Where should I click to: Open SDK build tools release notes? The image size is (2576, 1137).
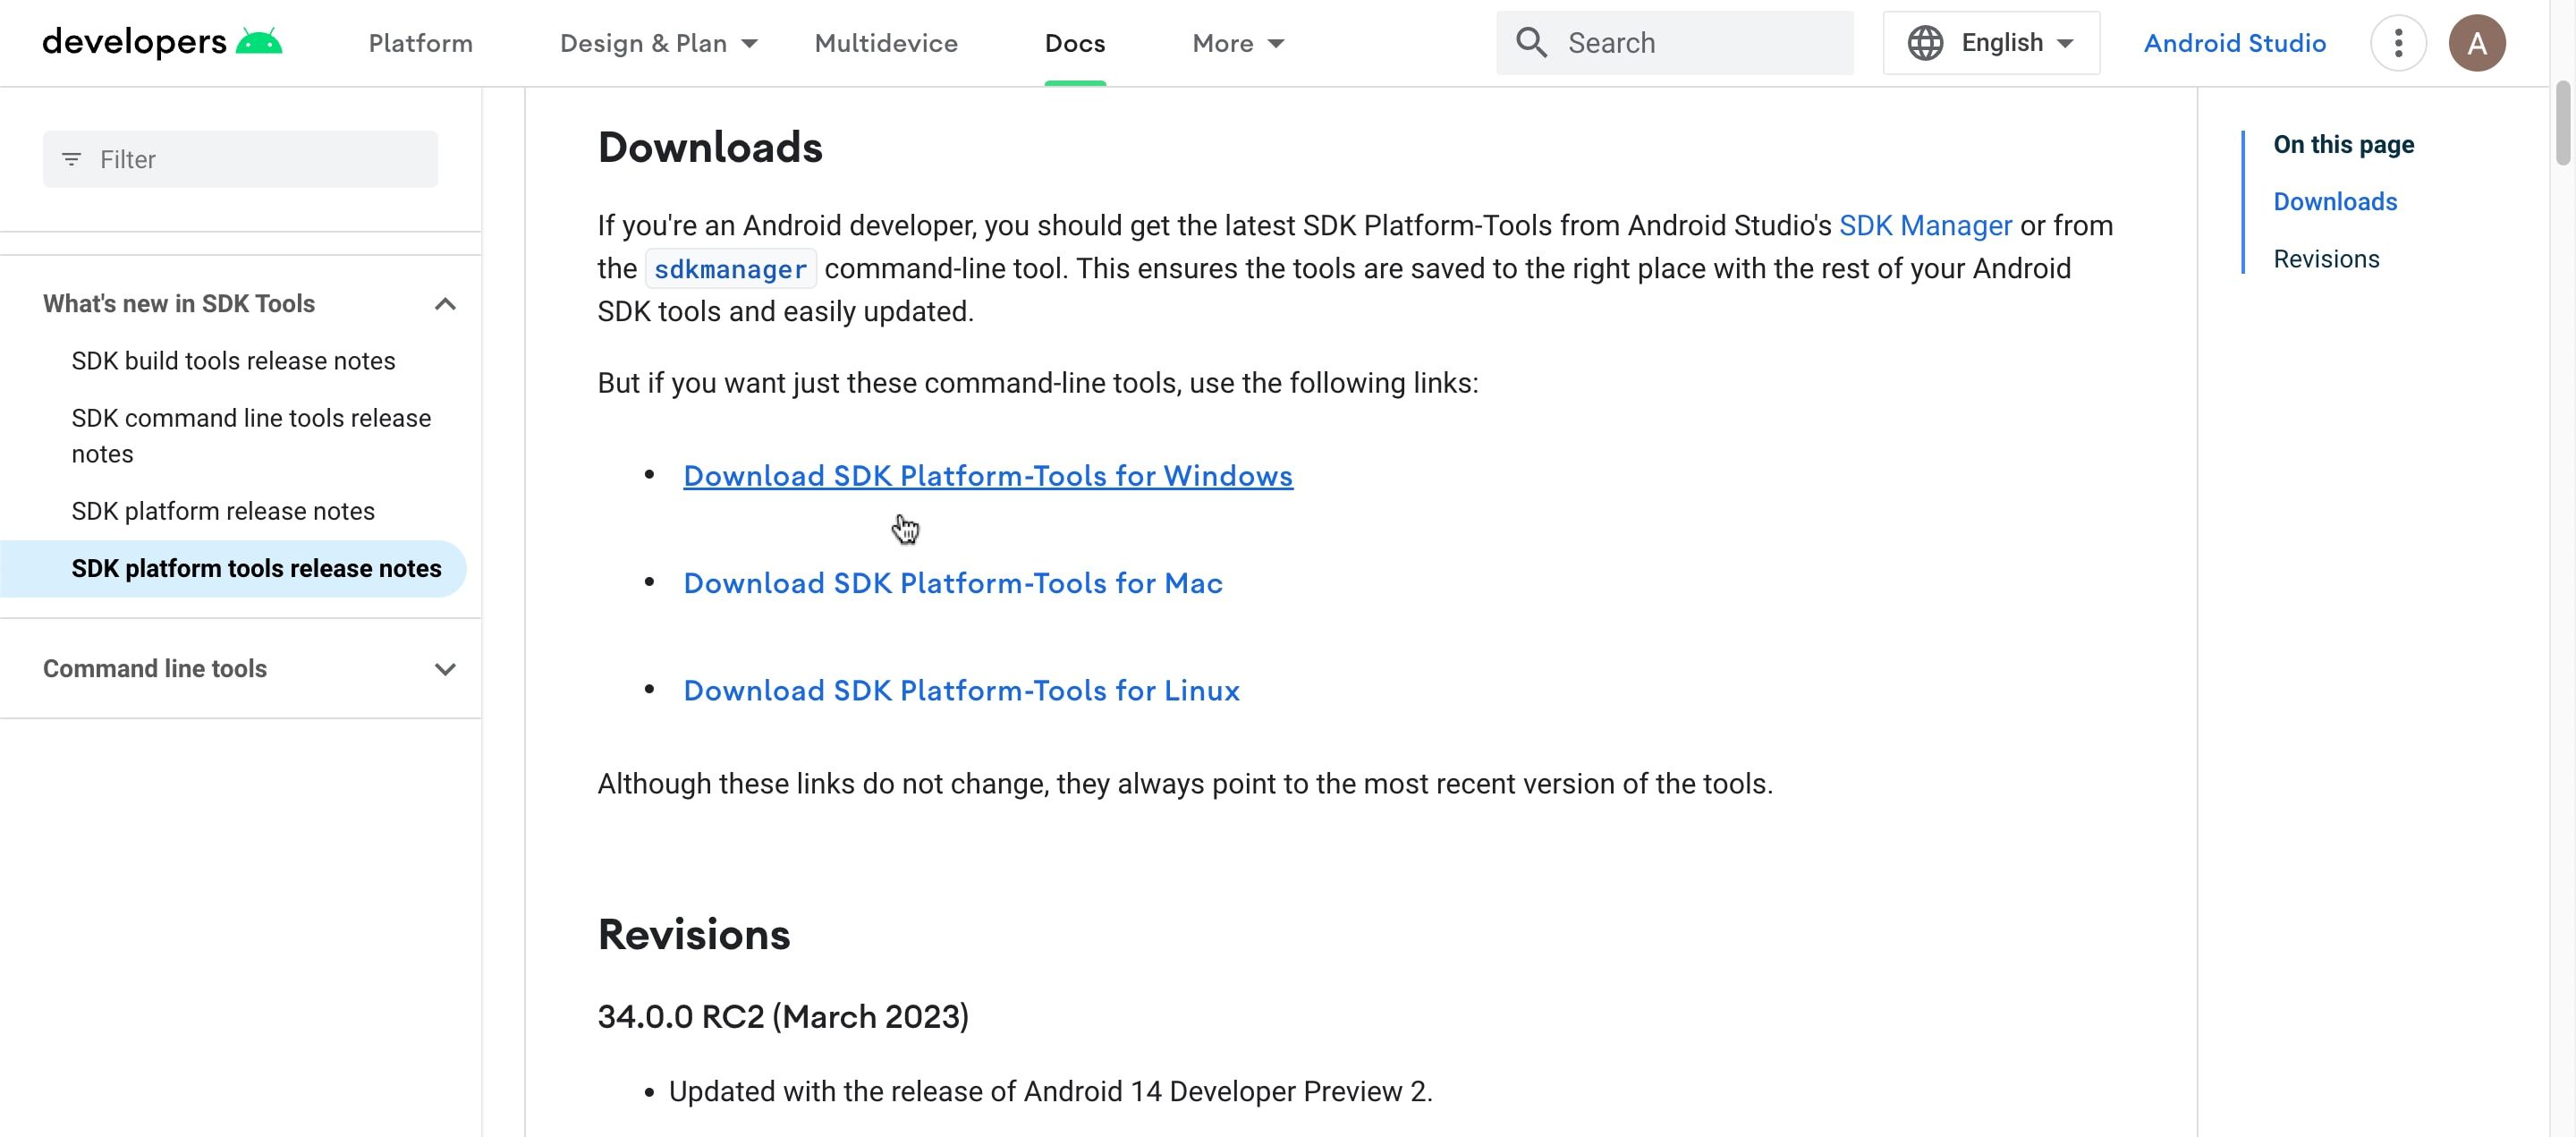tap(233, 361)
